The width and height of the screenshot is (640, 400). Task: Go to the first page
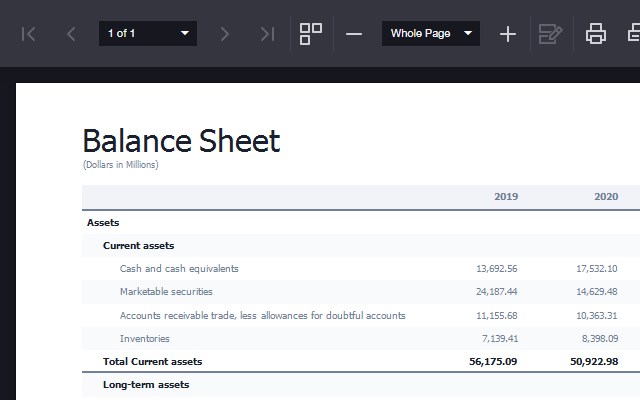29,34
